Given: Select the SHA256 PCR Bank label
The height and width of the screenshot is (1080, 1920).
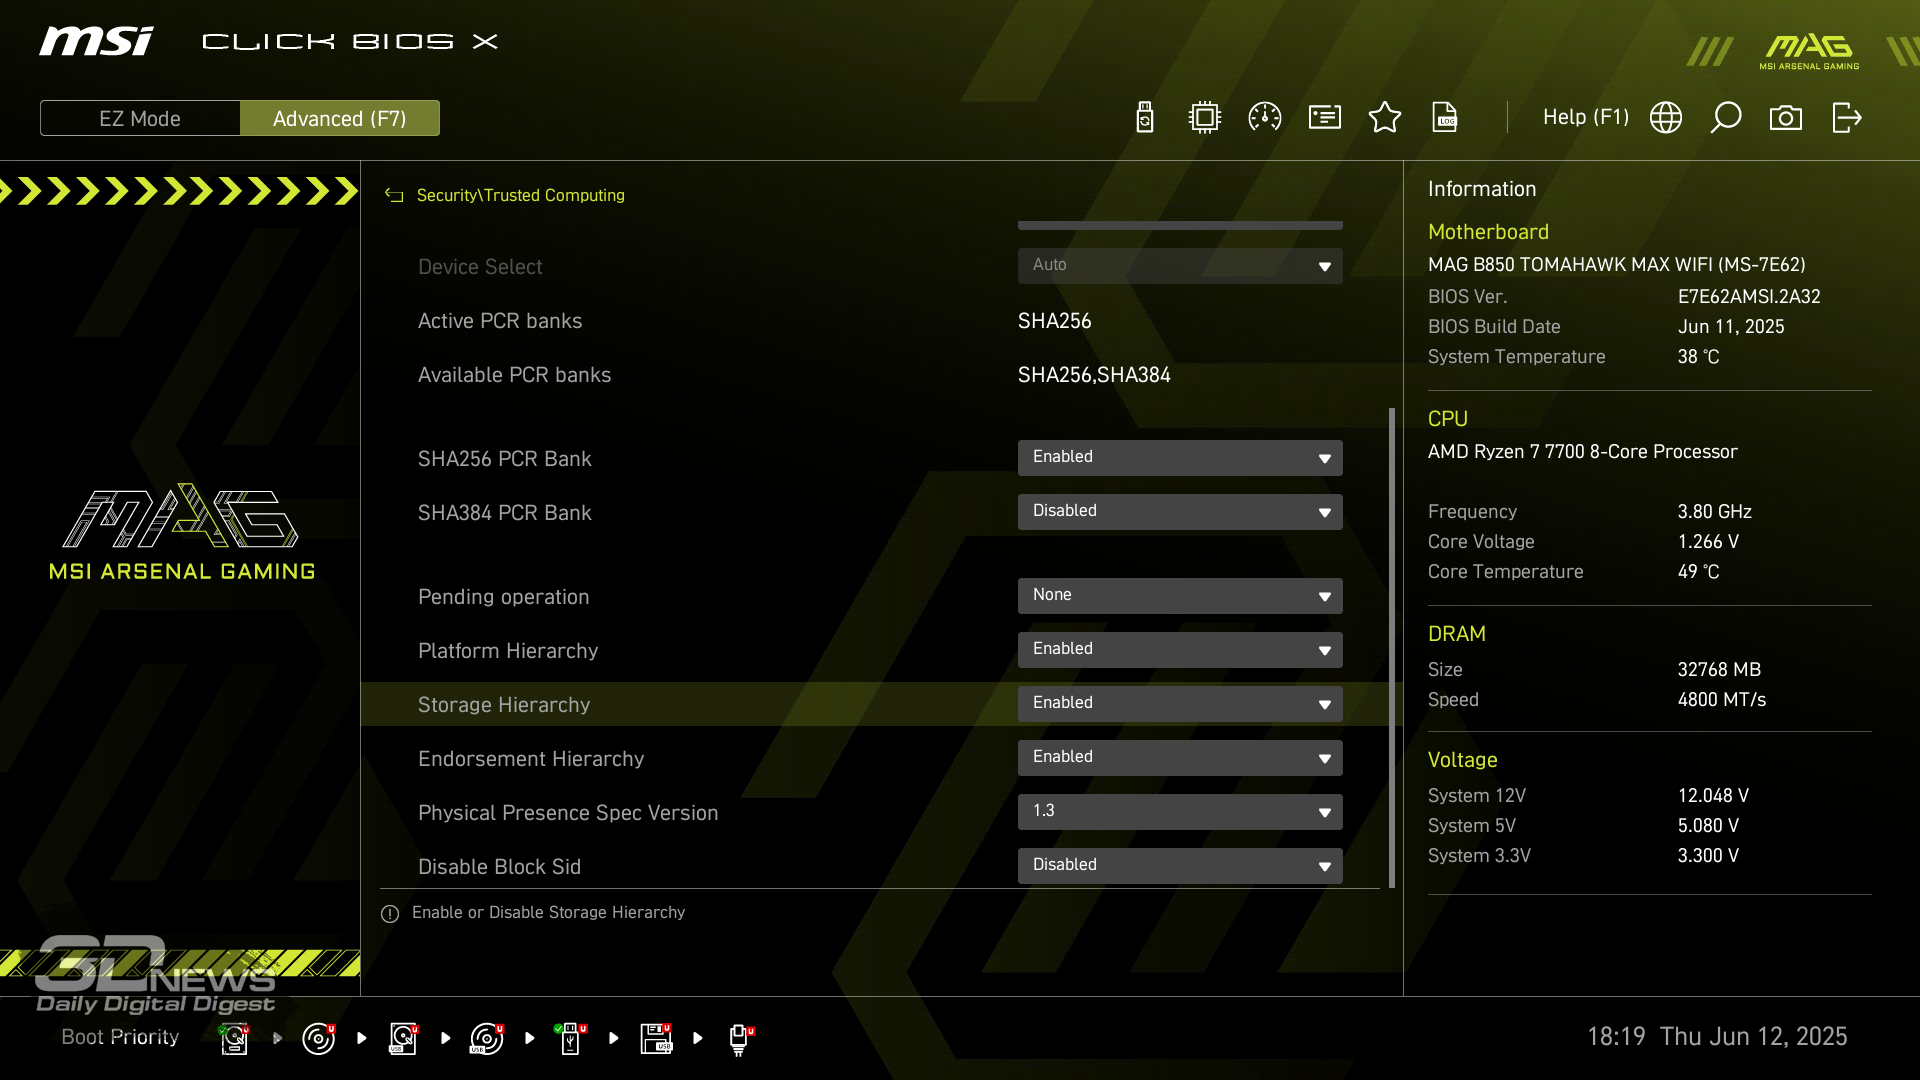Looking at the screenshot, I should pyautogui.click(x=505, y=459).
